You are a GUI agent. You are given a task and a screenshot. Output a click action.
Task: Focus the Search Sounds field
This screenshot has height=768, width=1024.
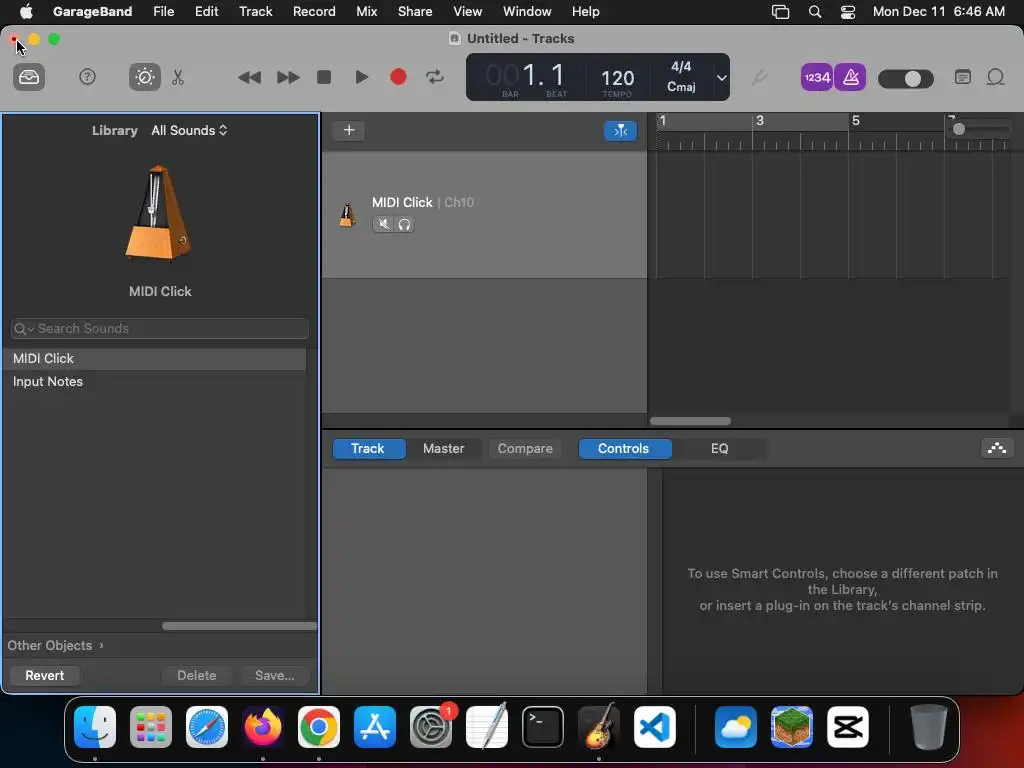[x=160, y=328]
